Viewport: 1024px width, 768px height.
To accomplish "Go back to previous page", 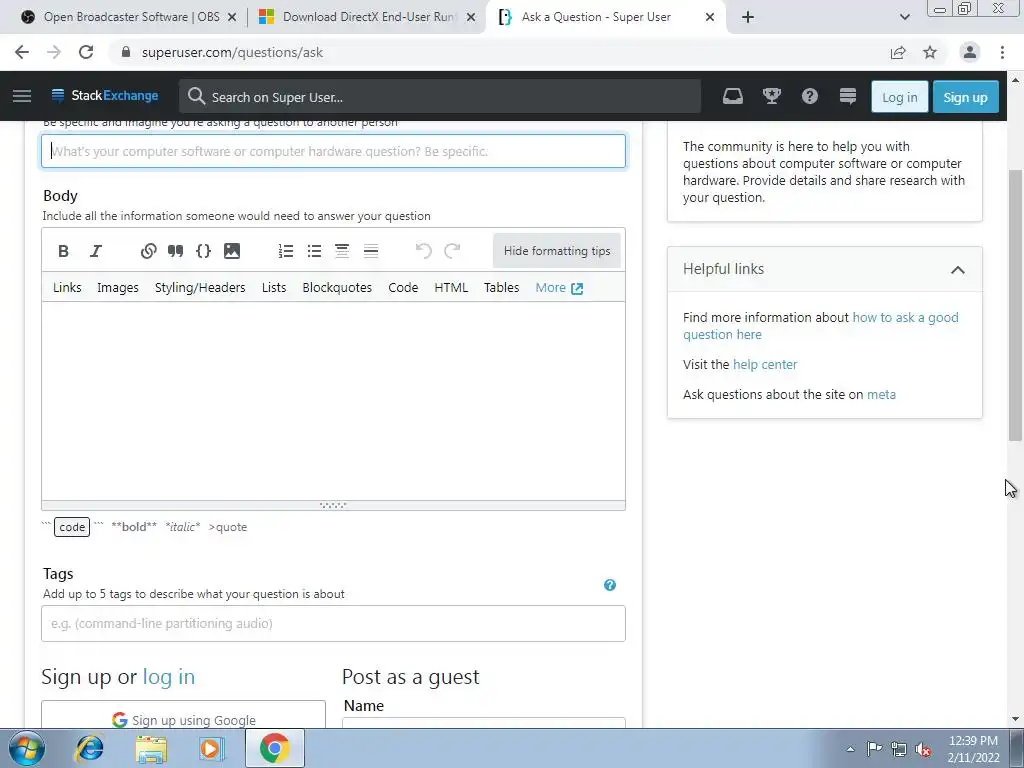I will pos(22,52).
